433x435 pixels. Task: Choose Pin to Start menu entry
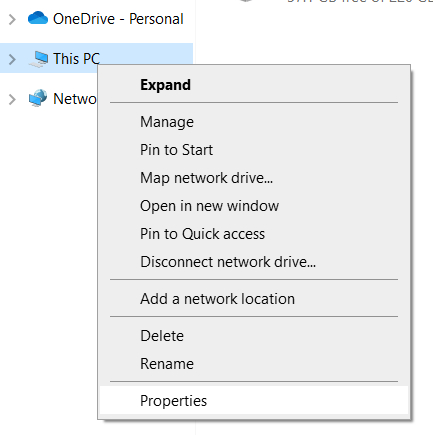pos(254,150)
